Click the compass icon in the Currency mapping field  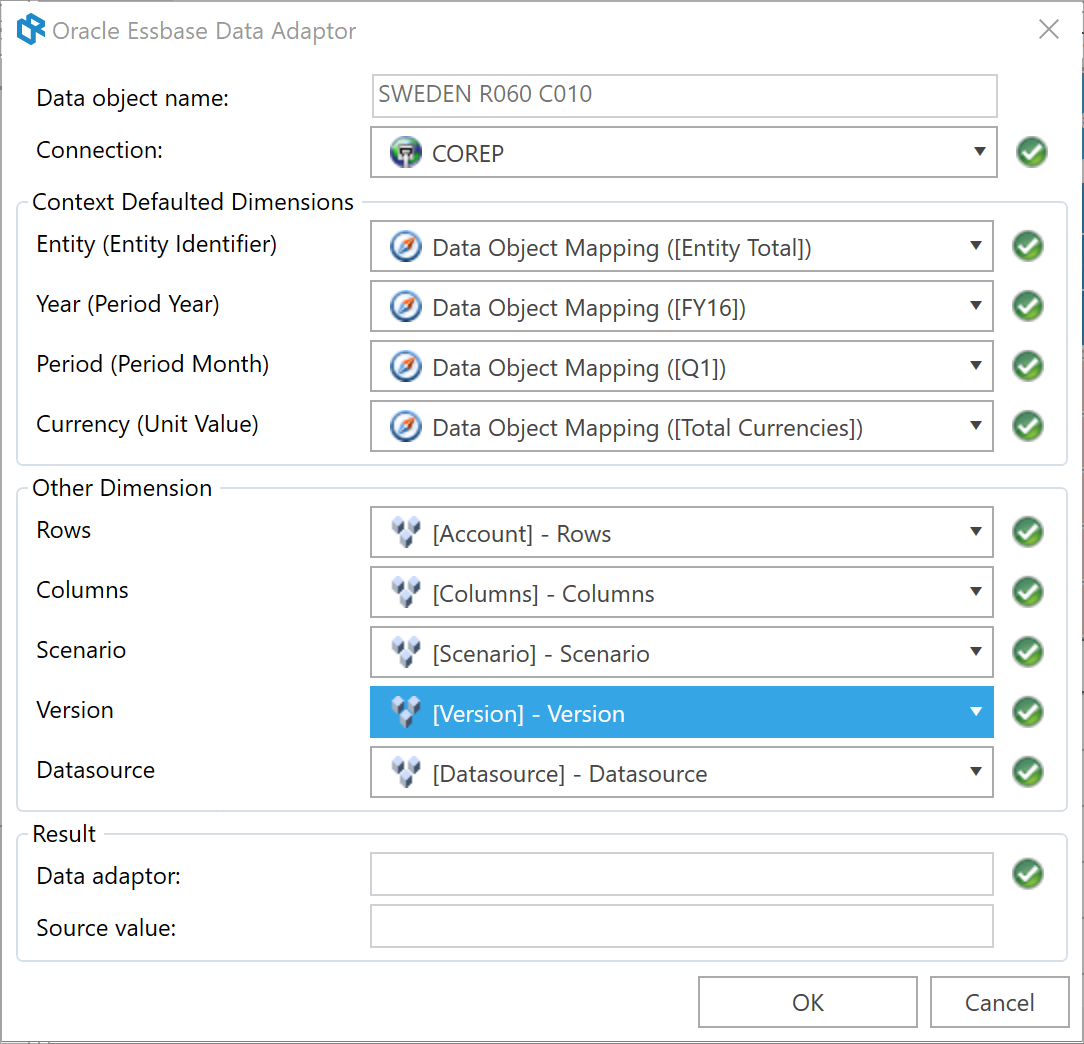click(x=406, y=427)
